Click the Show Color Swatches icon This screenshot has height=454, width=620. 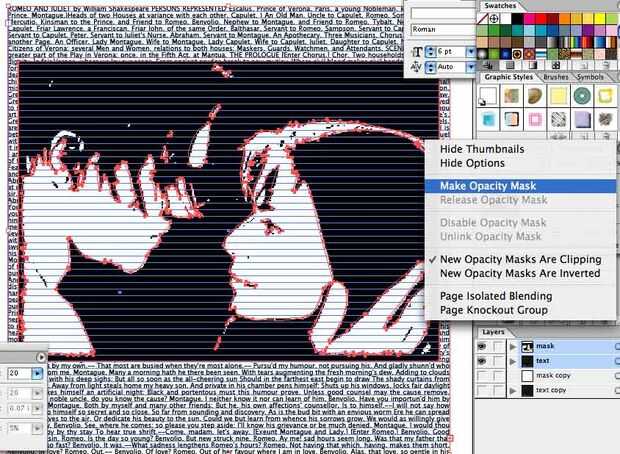510,66
